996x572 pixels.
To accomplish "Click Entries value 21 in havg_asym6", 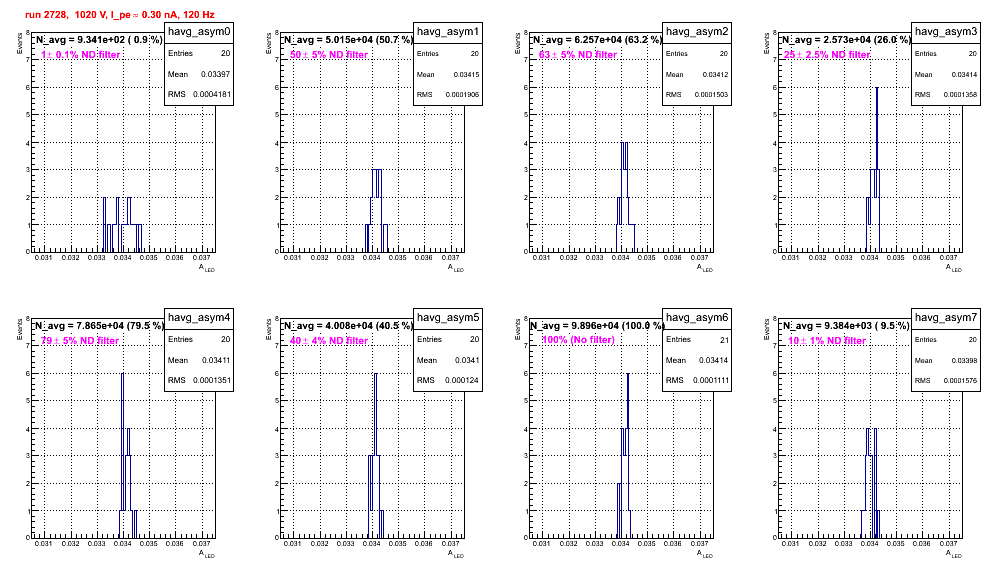I will pyautogui.click(x=724, y=340).
